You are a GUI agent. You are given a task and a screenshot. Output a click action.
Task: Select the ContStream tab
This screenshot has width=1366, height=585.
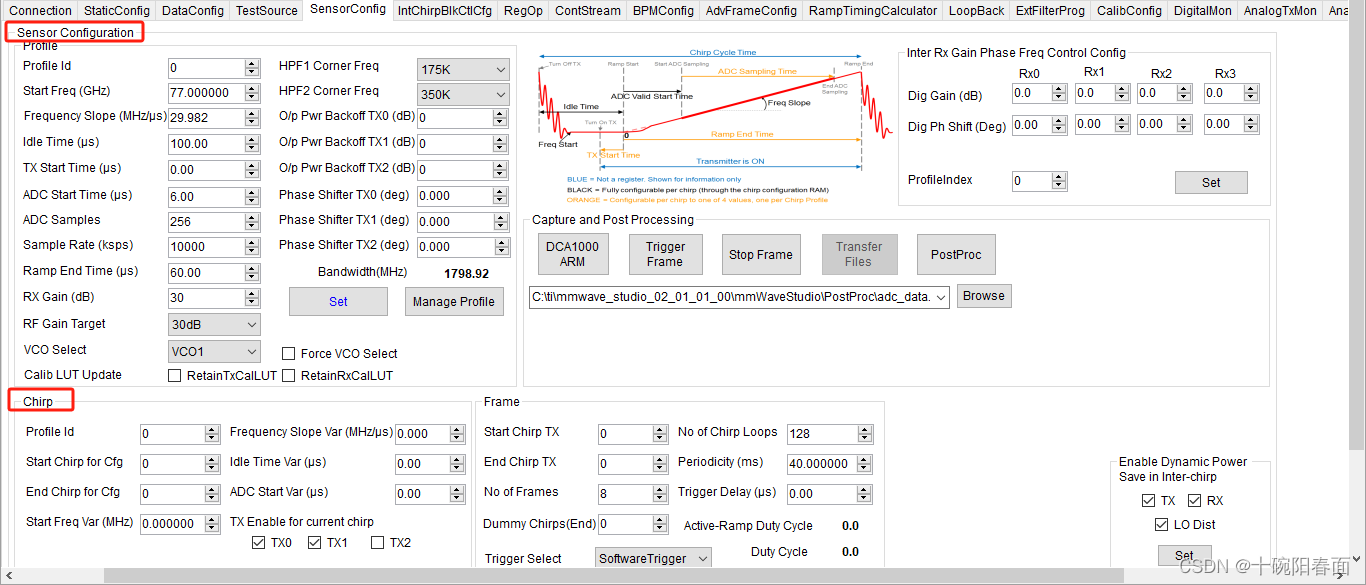pyautogui.click(x=588, y=11)
